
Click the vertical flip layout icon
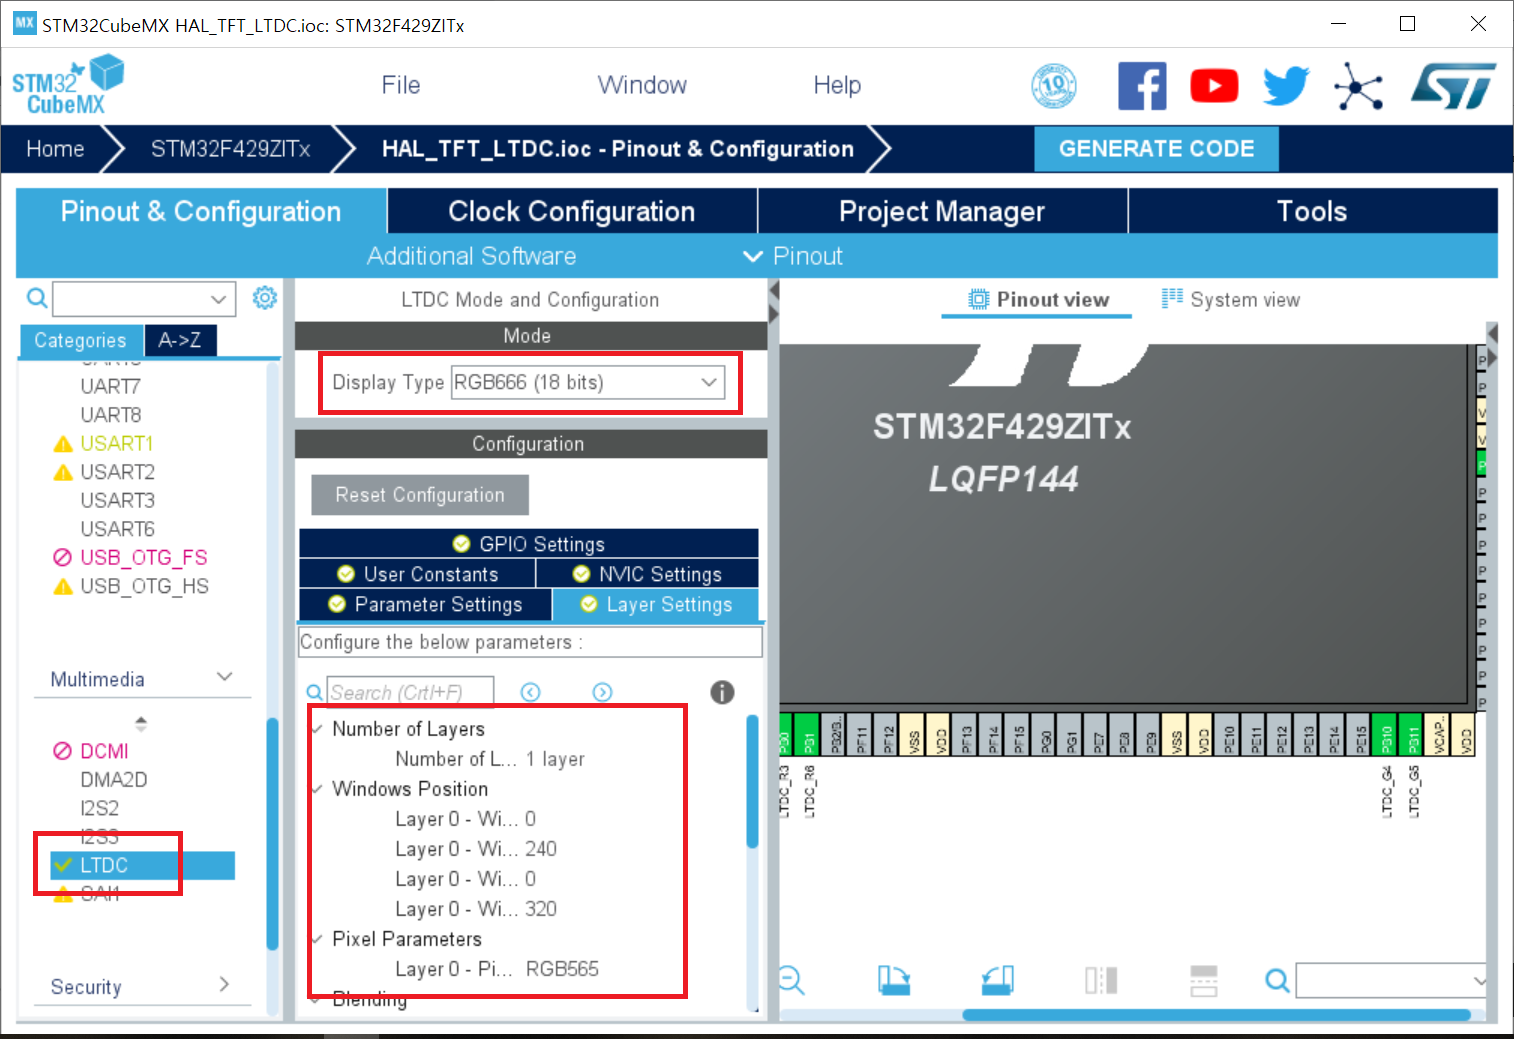1101,980
